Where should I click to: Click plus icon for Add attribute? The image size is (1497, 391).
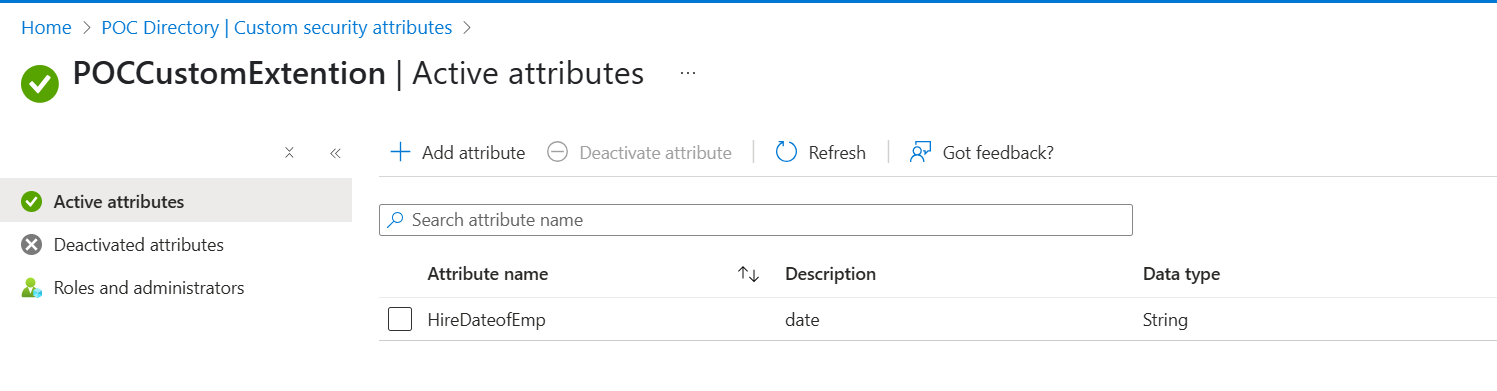400,152
